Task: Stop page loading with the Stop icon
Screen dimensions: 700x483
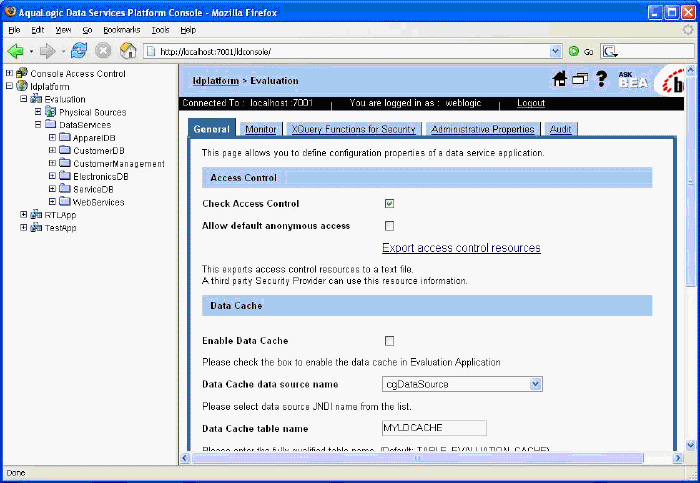Action: click(x=103, y=51)
